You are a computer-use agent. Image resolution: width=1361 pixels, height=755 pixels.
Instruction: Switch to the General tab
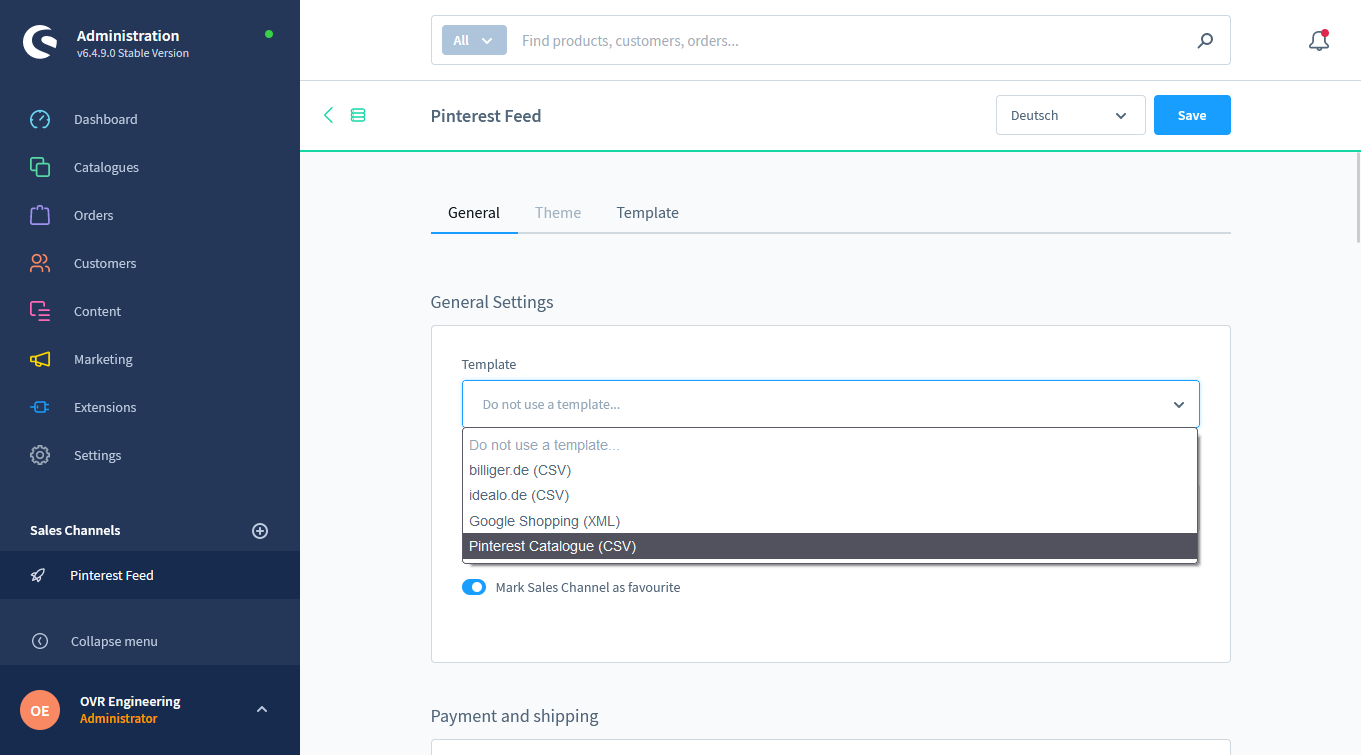pyautogui.click(x=474, y=213)
